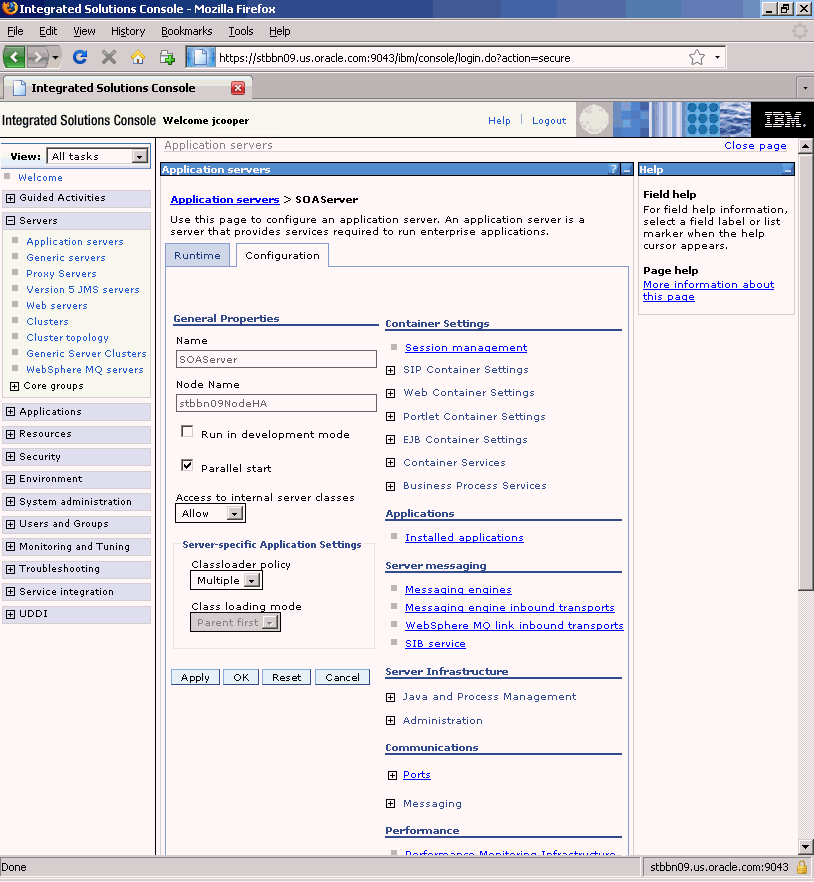Expand Core groups tree node
Image resolution: width=814 pixels, height=882 pixels.
15,386
